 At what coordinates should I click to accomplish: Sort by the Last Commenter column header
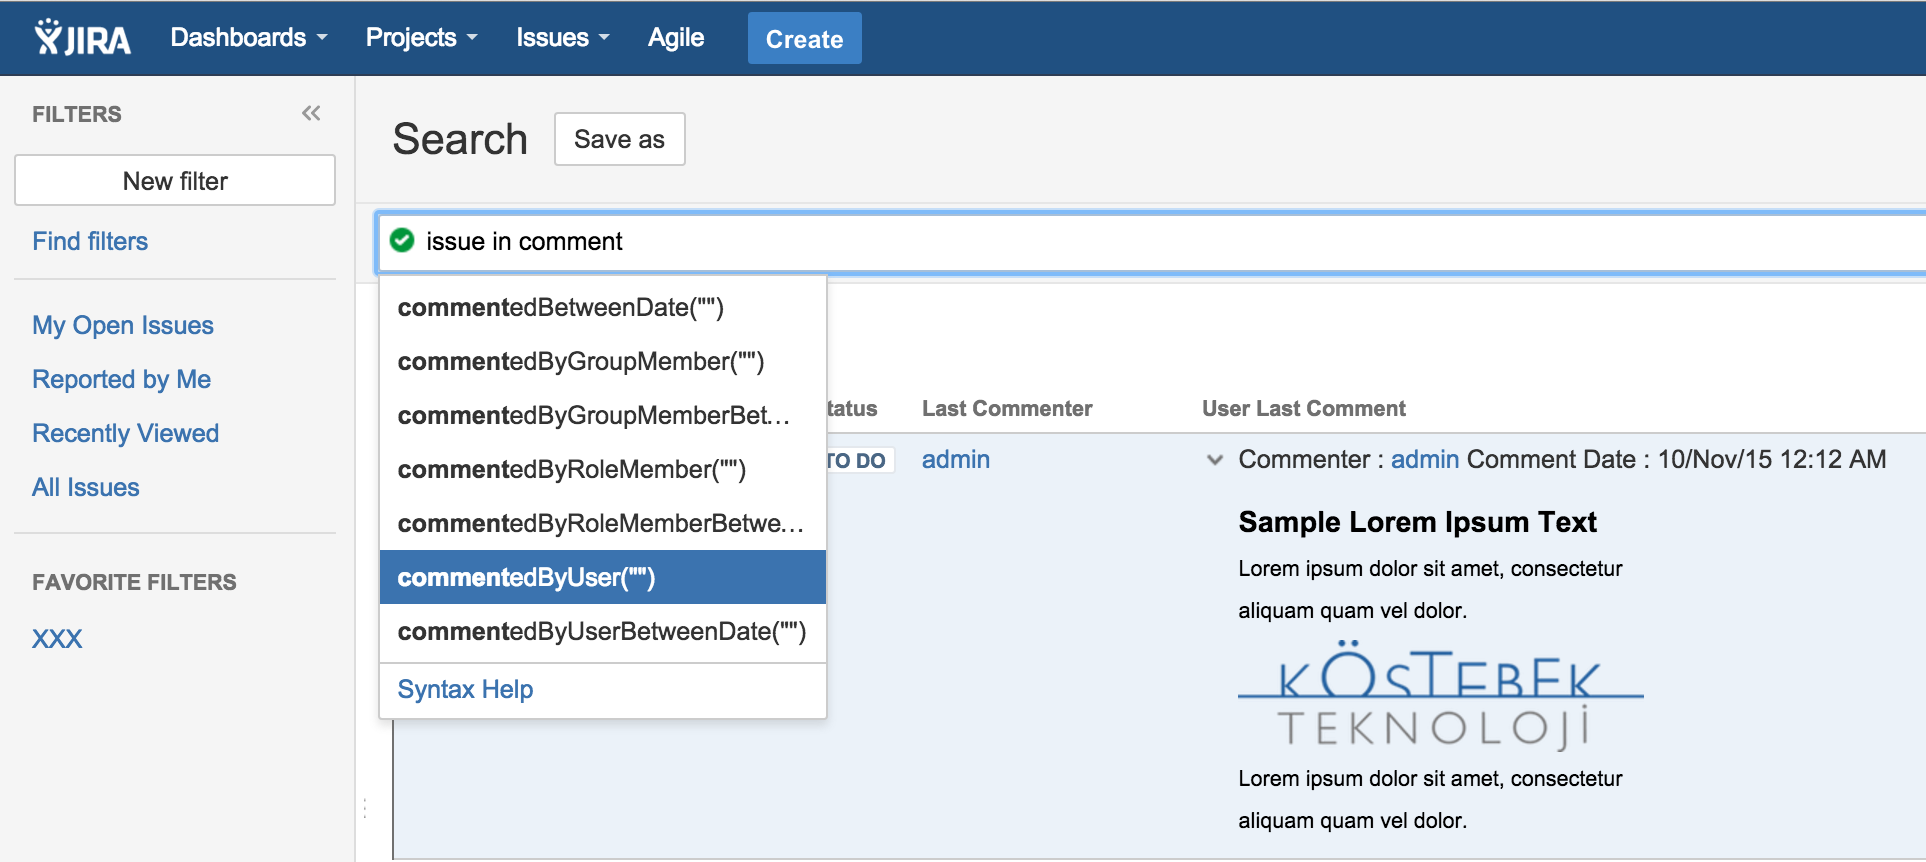pos(1007,408)
